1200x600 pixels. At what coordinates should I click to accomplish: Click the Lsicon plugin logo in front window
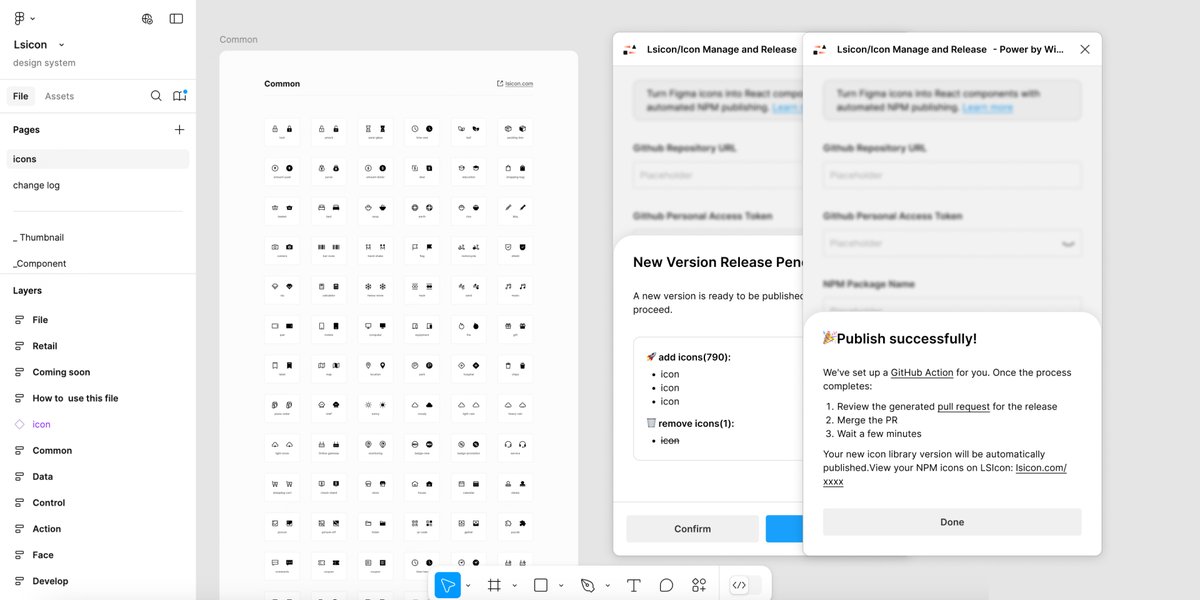point(820,49)
